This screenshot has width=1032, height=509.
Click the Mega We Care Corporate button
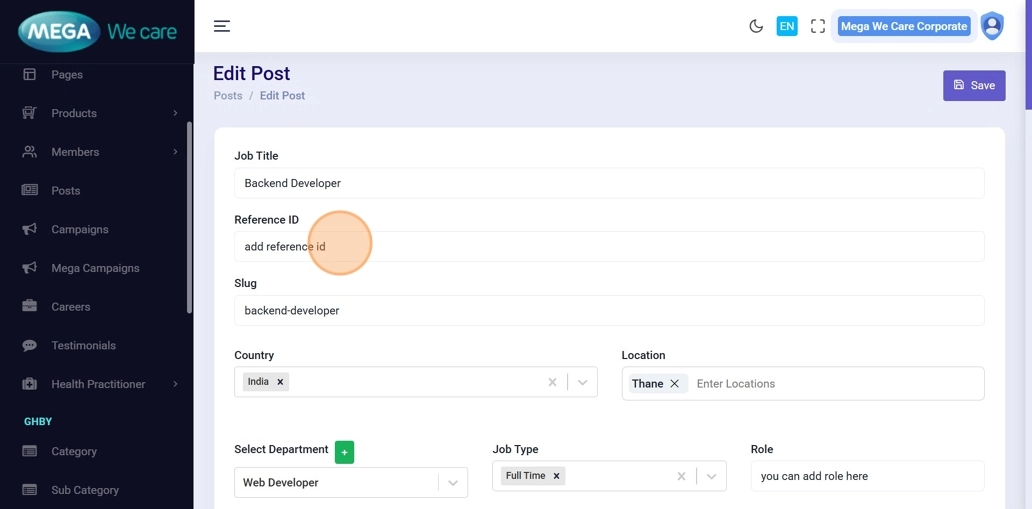click(903, 26)
